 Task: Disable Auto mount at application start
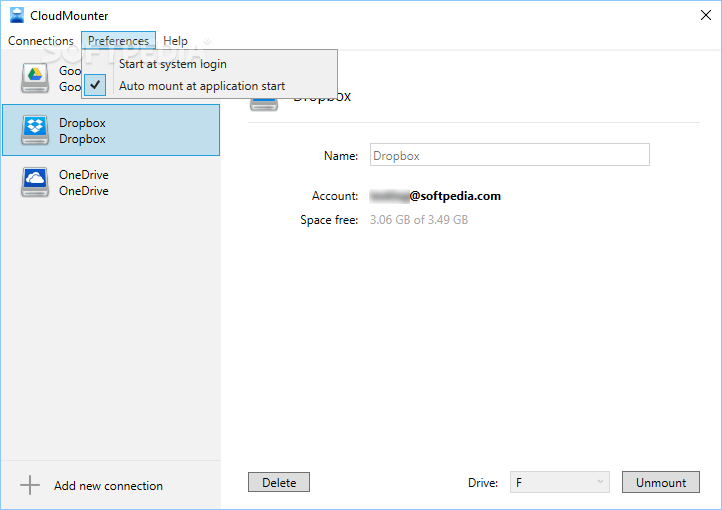pos(201,86)
